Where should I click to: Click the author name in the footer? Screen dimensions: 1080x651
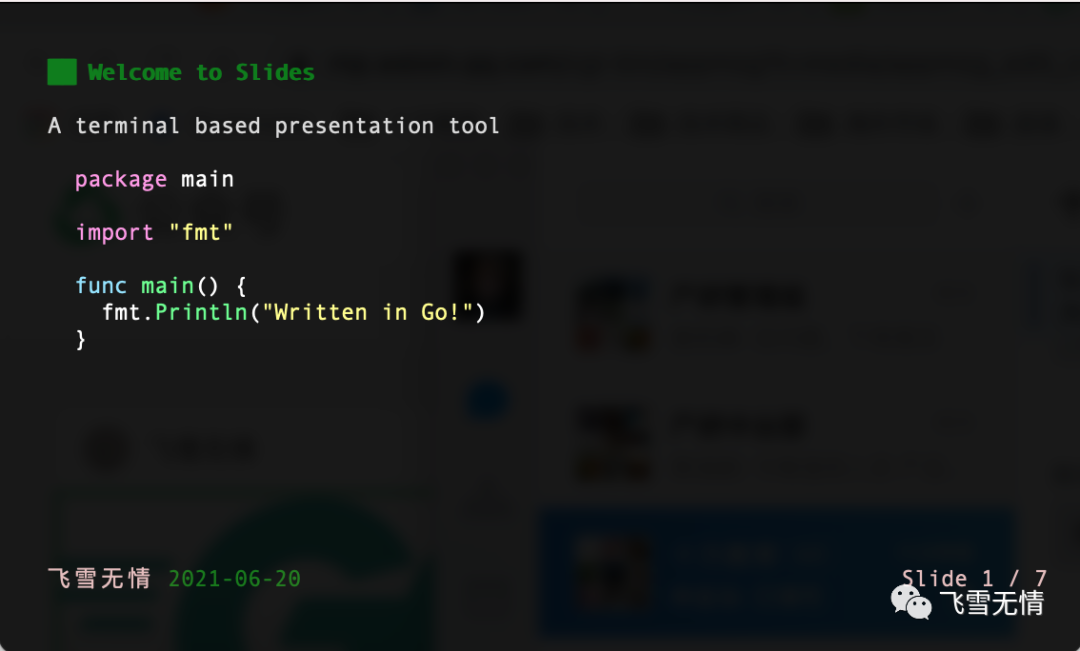coord(99,579)
